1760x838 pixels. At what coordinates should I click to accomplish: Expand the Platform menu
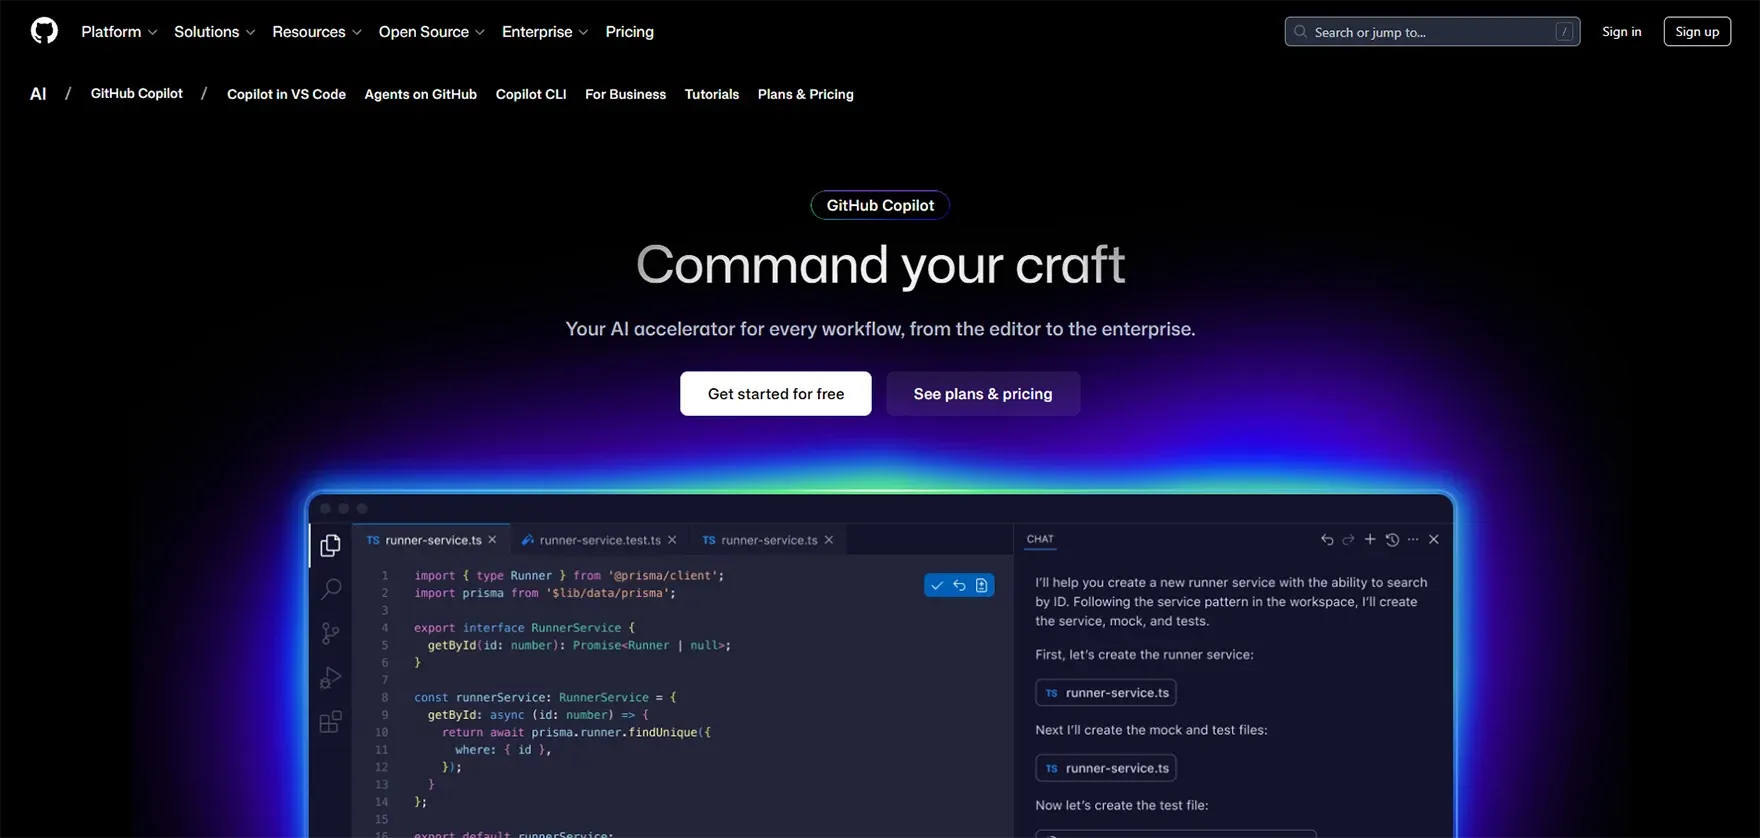pyautogui.click(x=119, y=32)
